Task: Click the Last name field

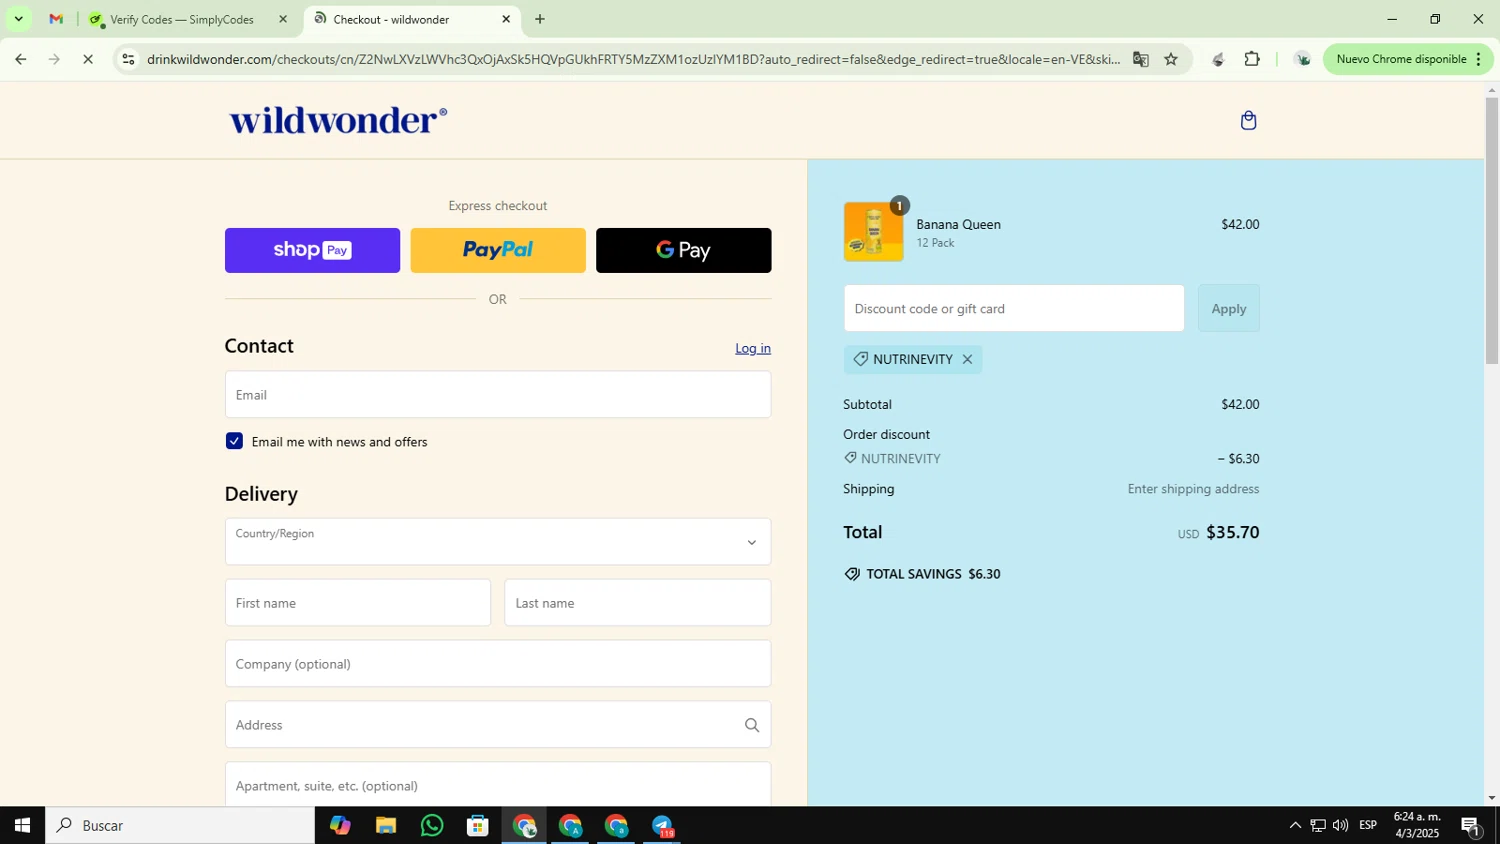Action: tap(638, 603)
